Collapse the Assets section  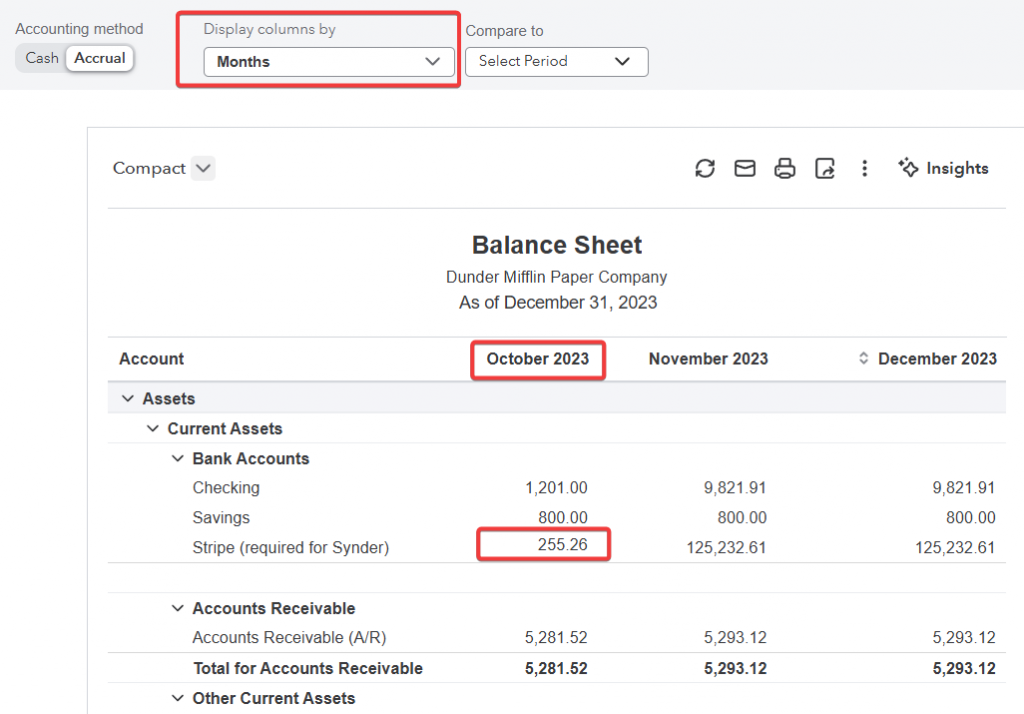pyautogui.click(x=127, y=399)
